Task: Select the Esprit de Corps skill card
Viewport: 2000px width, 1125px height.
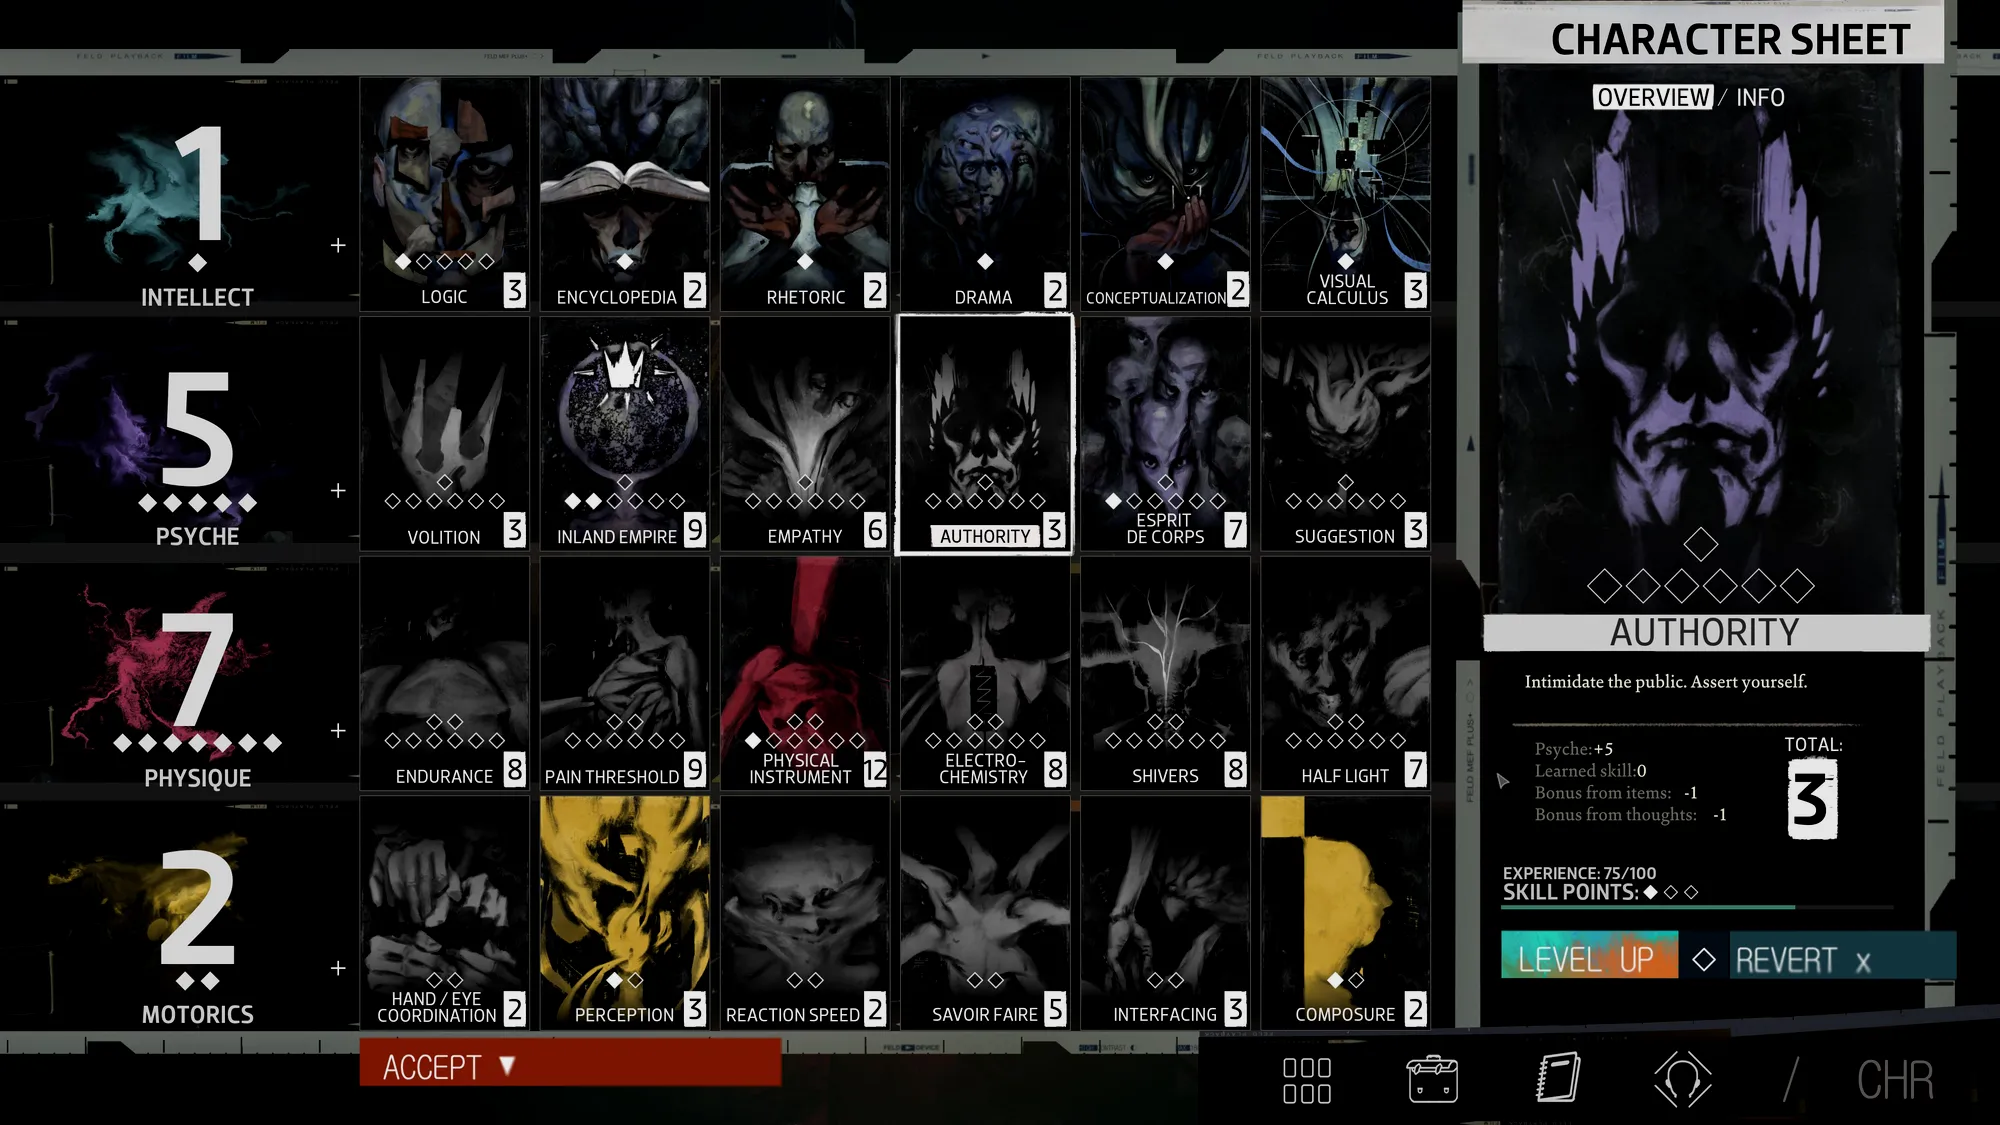Action: [x=1165, y=434]
